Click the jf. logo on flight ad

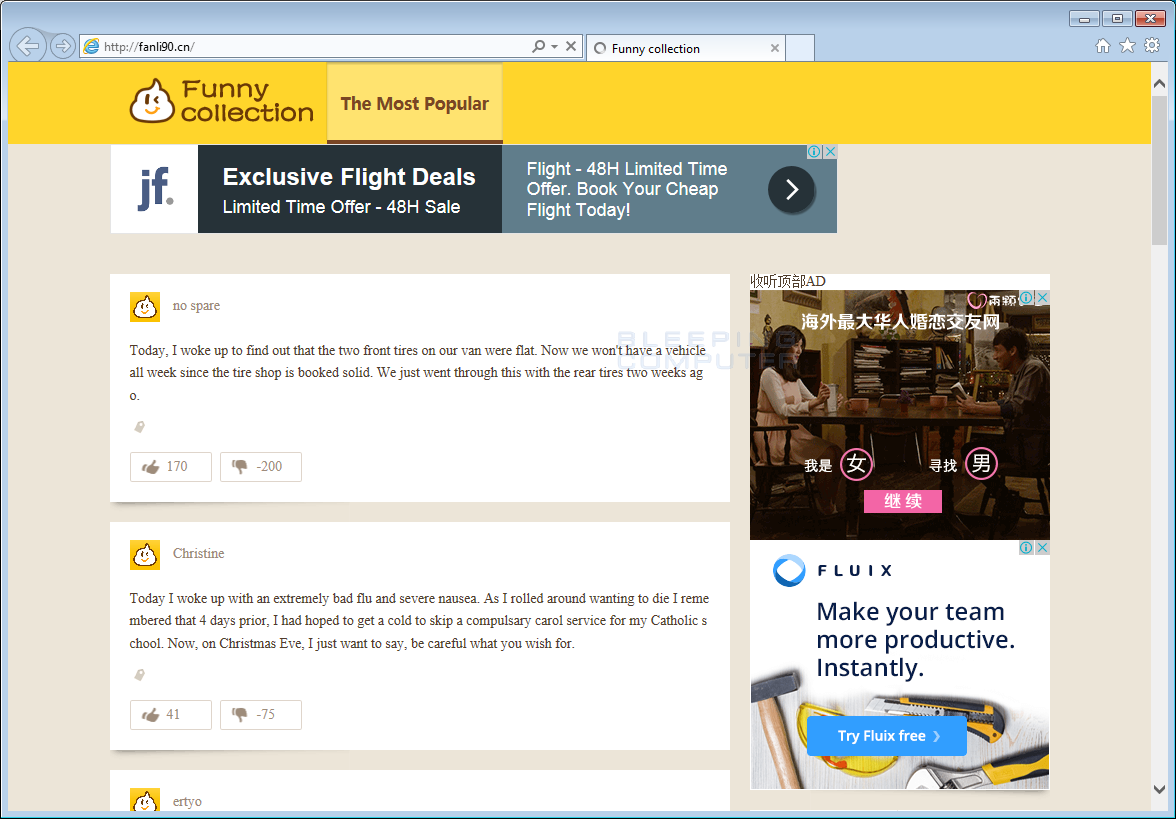(155, 189)
